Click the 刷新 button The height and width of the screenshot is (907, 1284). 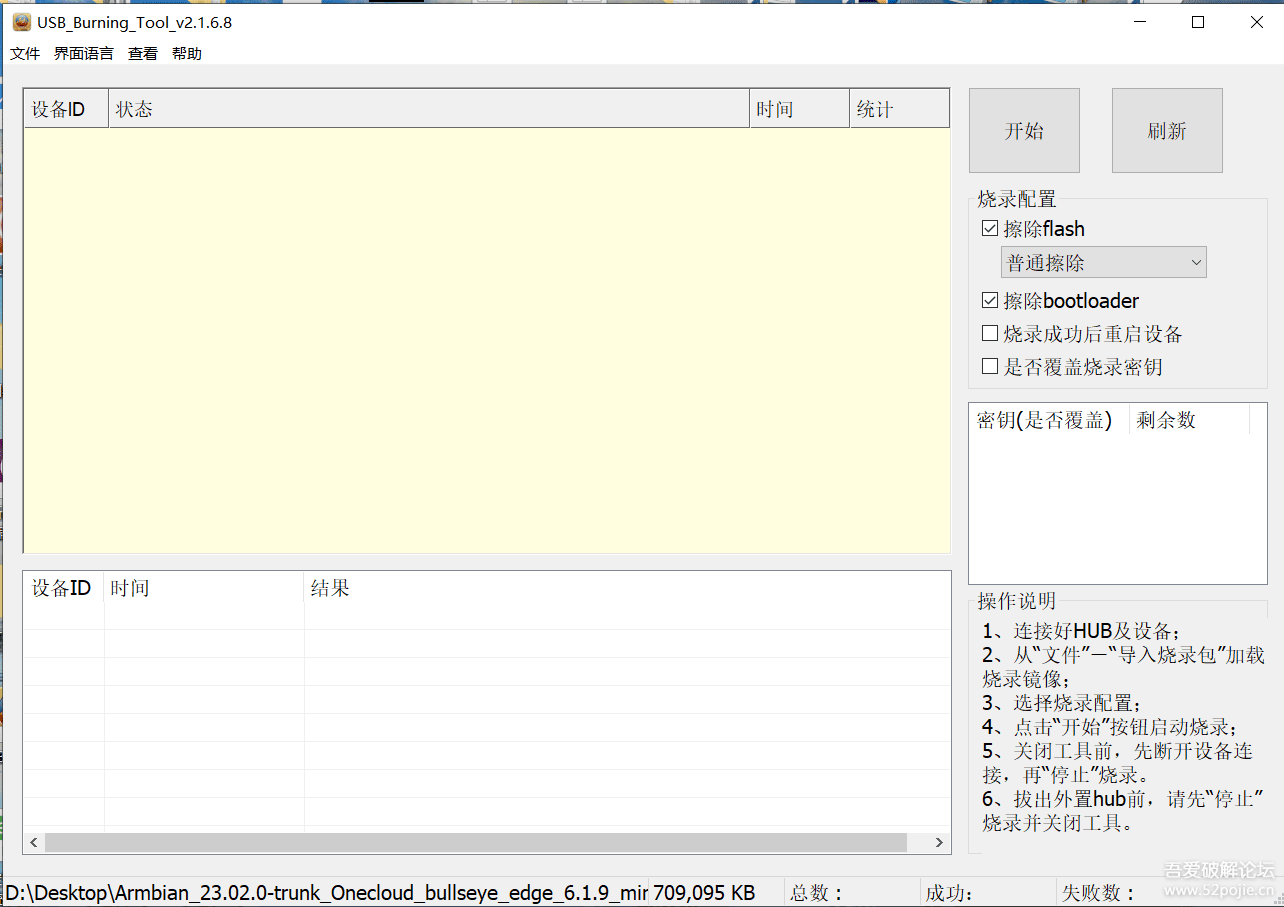click(1167, 131)
